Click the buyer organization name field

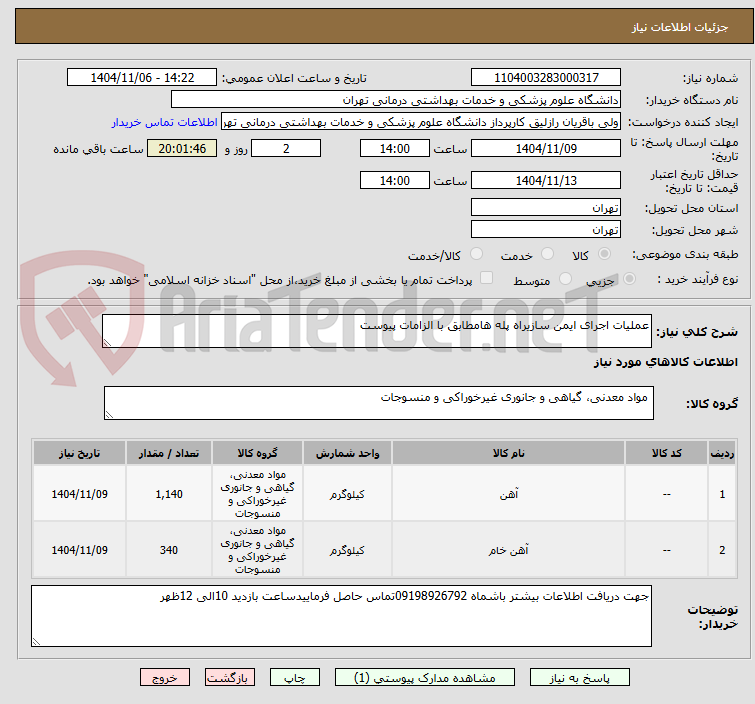[396, 100]
